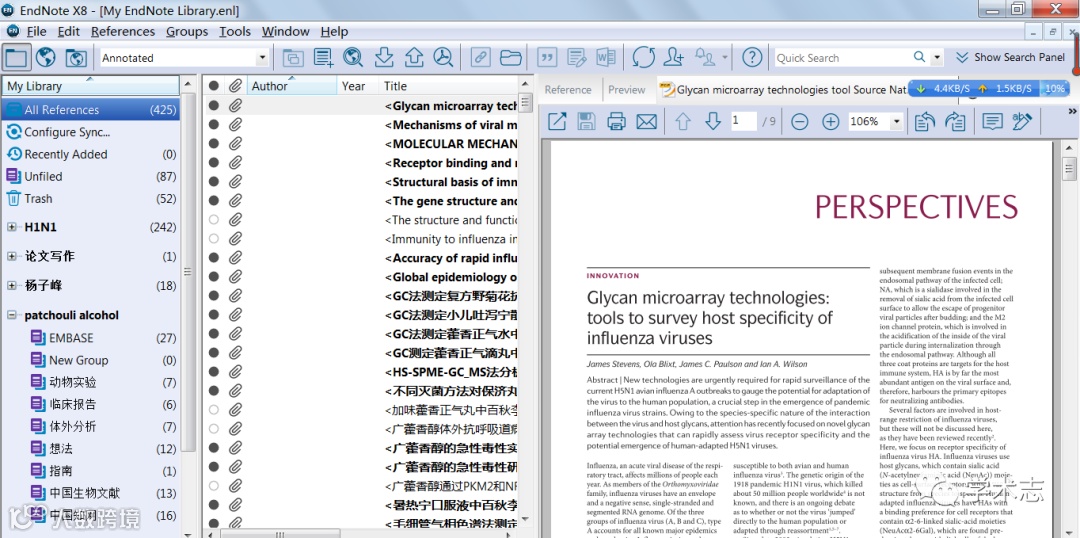The height and width of the screenshot is (538, 1080).
Task: Open Help question mark icon
Action: (752, 58)
